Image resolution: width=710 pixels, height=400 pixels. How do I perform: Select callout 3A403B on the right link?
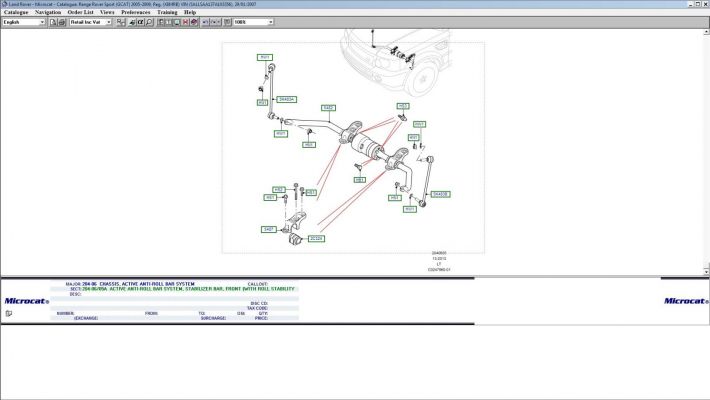point(440,194)
